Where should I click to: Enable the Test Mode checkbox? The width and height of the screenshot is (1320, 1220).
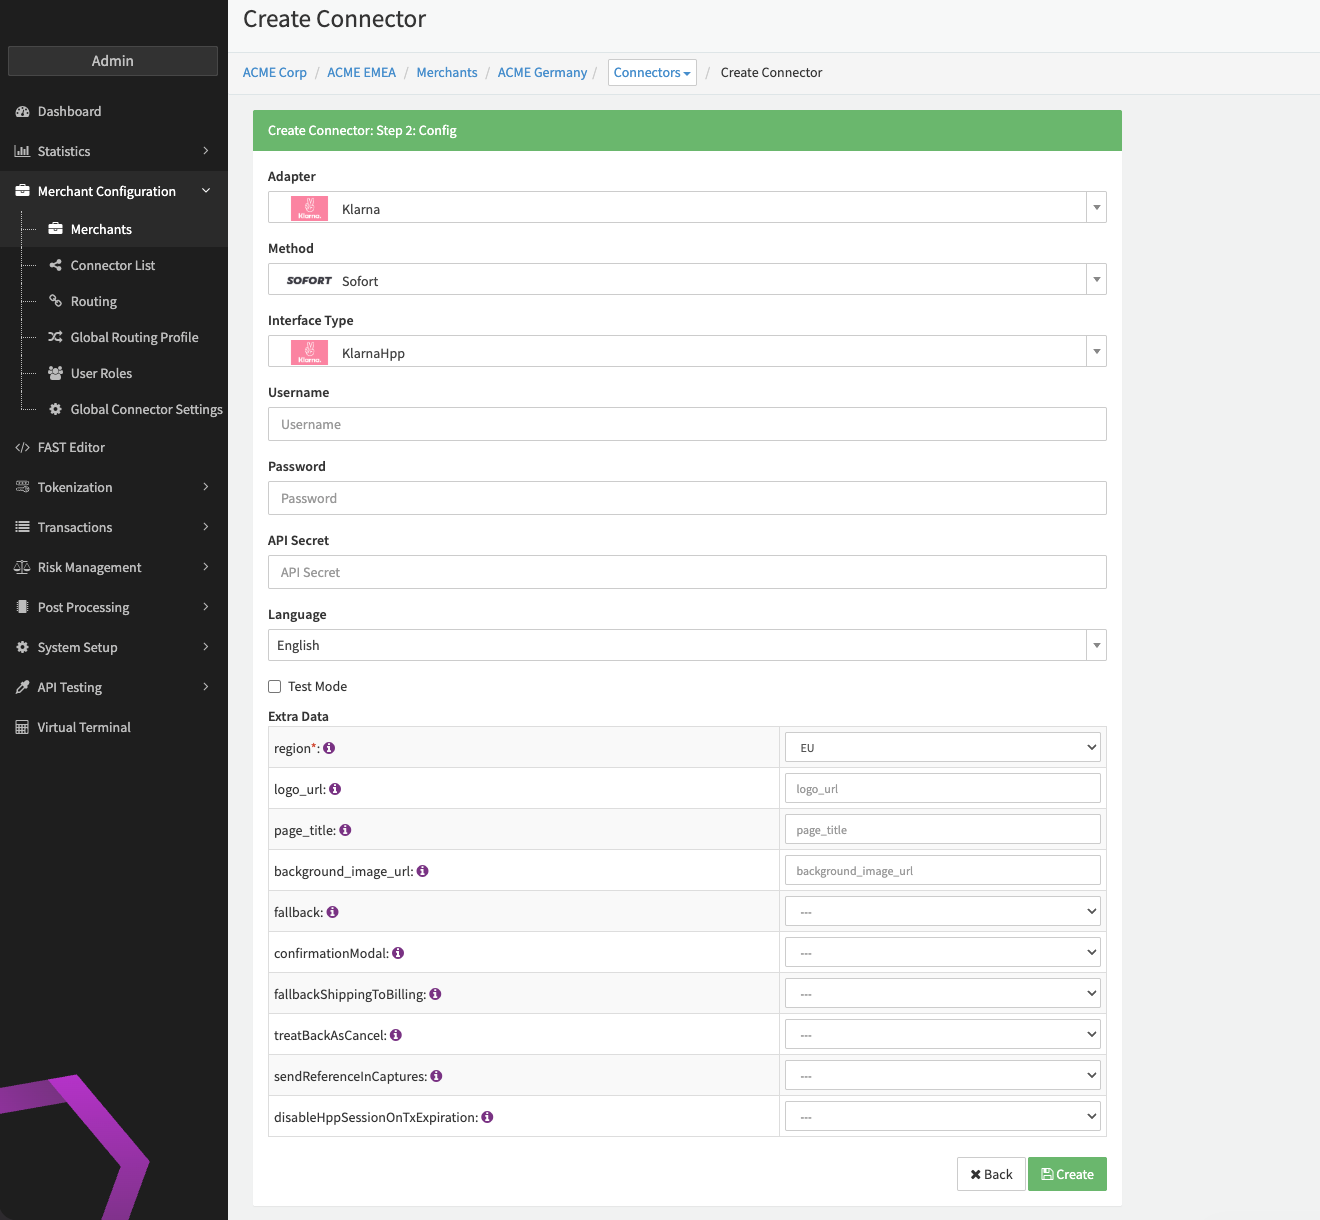[274, 686]
